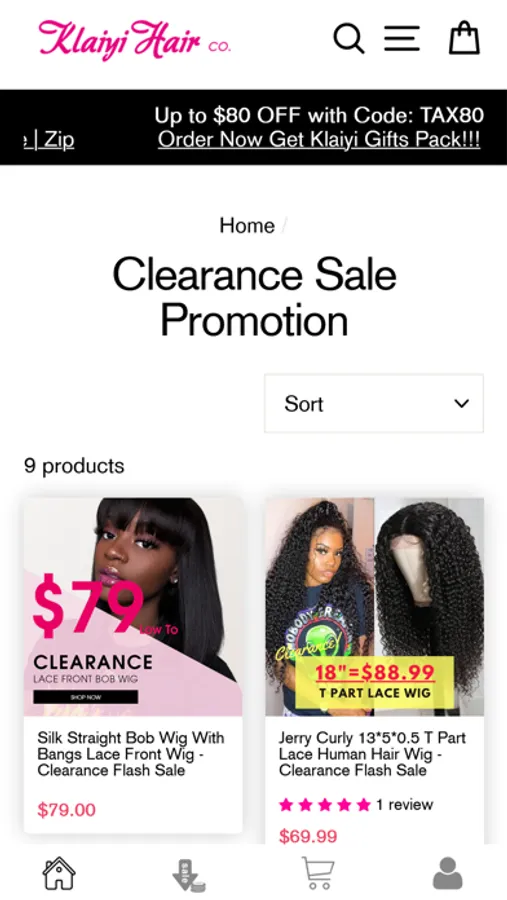The image size is (507, 900).
Task: Click the Sort dropdown chevron arrow
Action: [x=462, y=404]
